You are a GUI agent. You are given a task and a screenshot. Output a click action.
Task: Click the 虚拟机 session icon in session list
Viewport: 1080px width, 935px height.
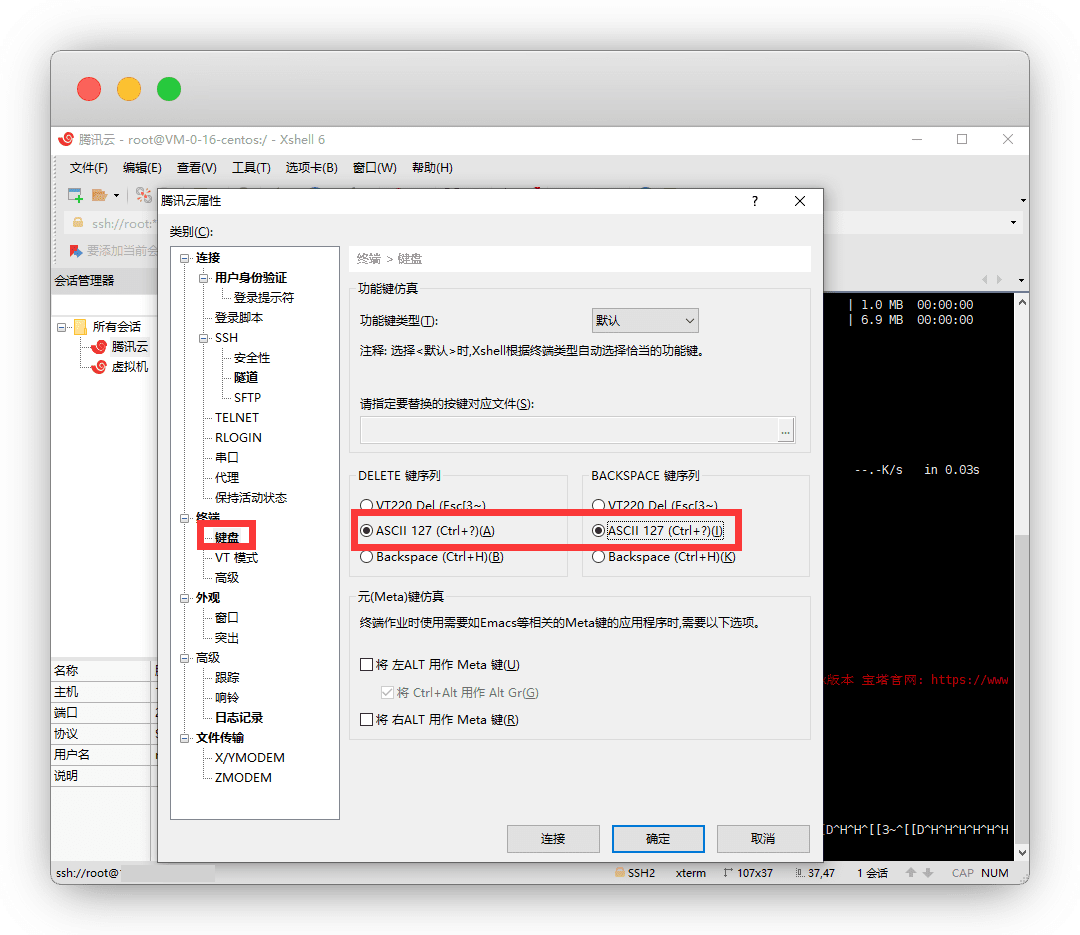click(x=98, y=367)
